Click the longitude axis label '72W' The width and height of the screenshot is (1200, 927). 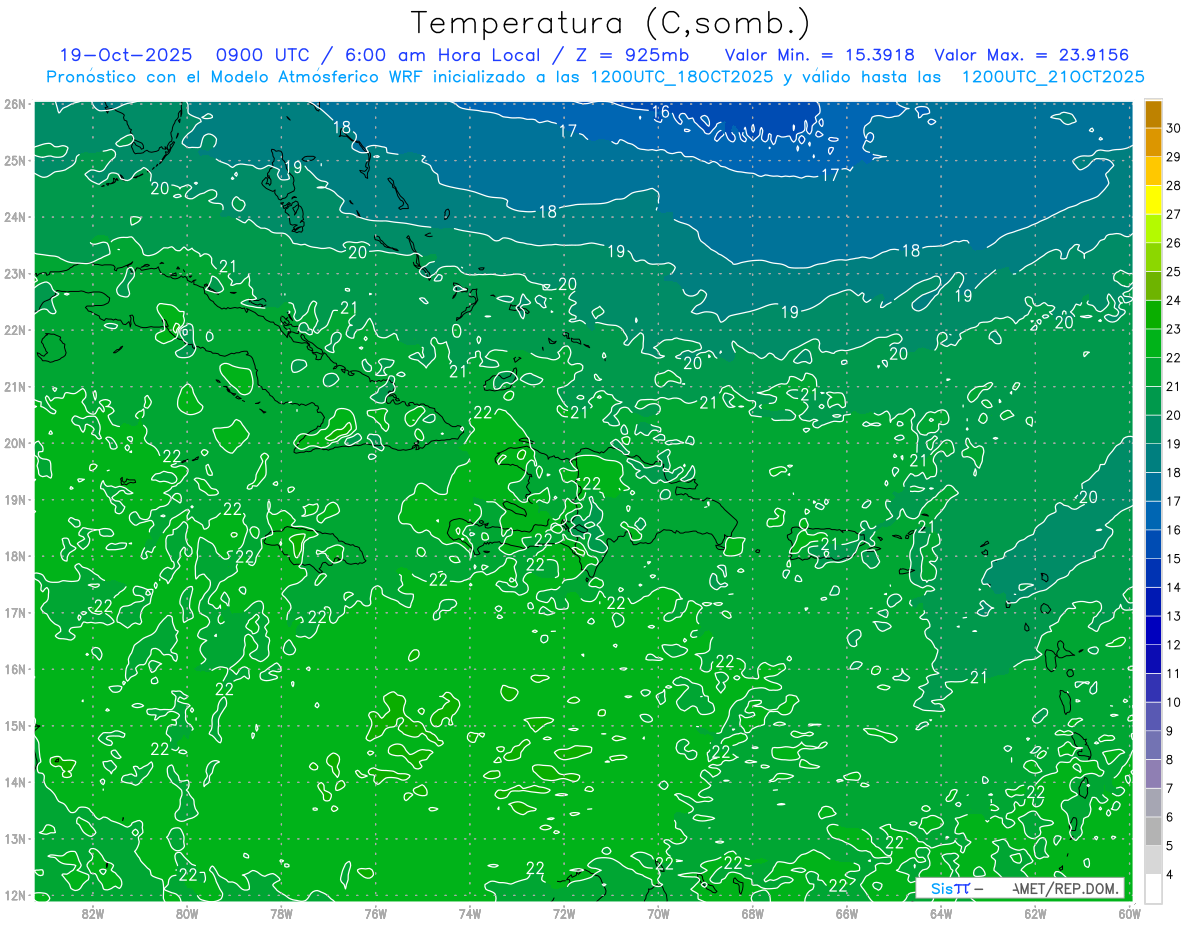(564, 913)
